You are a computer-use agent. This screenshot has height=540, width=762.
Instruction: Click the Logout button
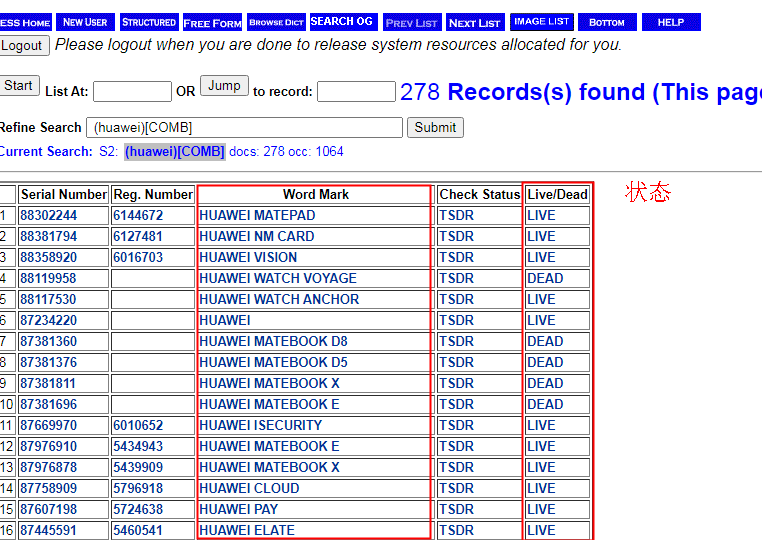click(23, 46)
